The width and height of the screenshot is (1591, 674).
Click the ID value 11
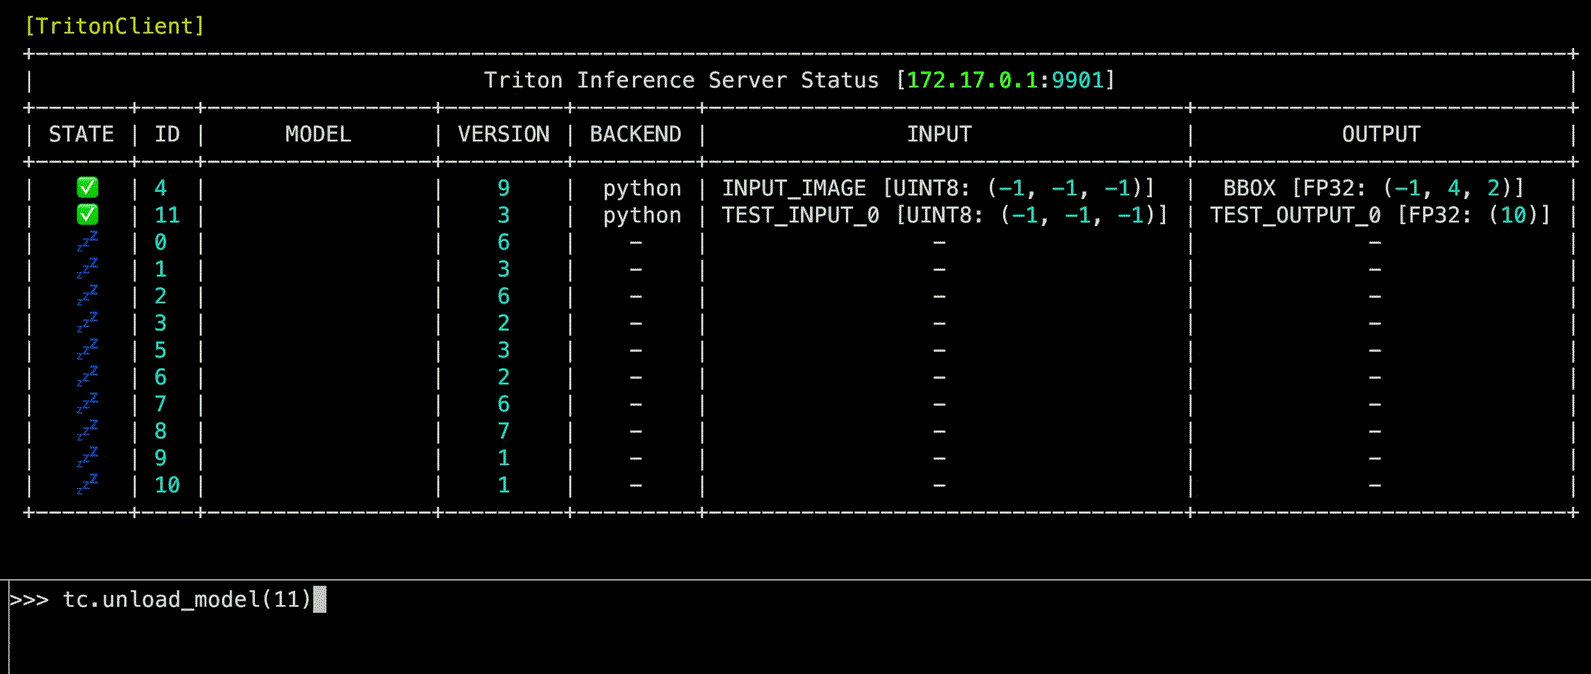tap(167, 215)
